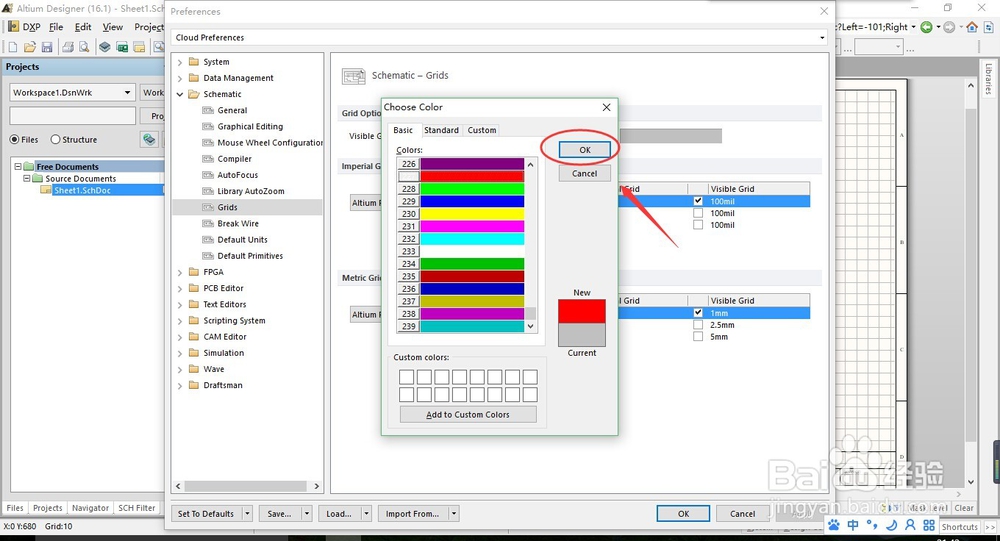The height and width of the screenshot is (541, 1000).
Task: Open the Edit menu
Action: (x=83, y=27)
